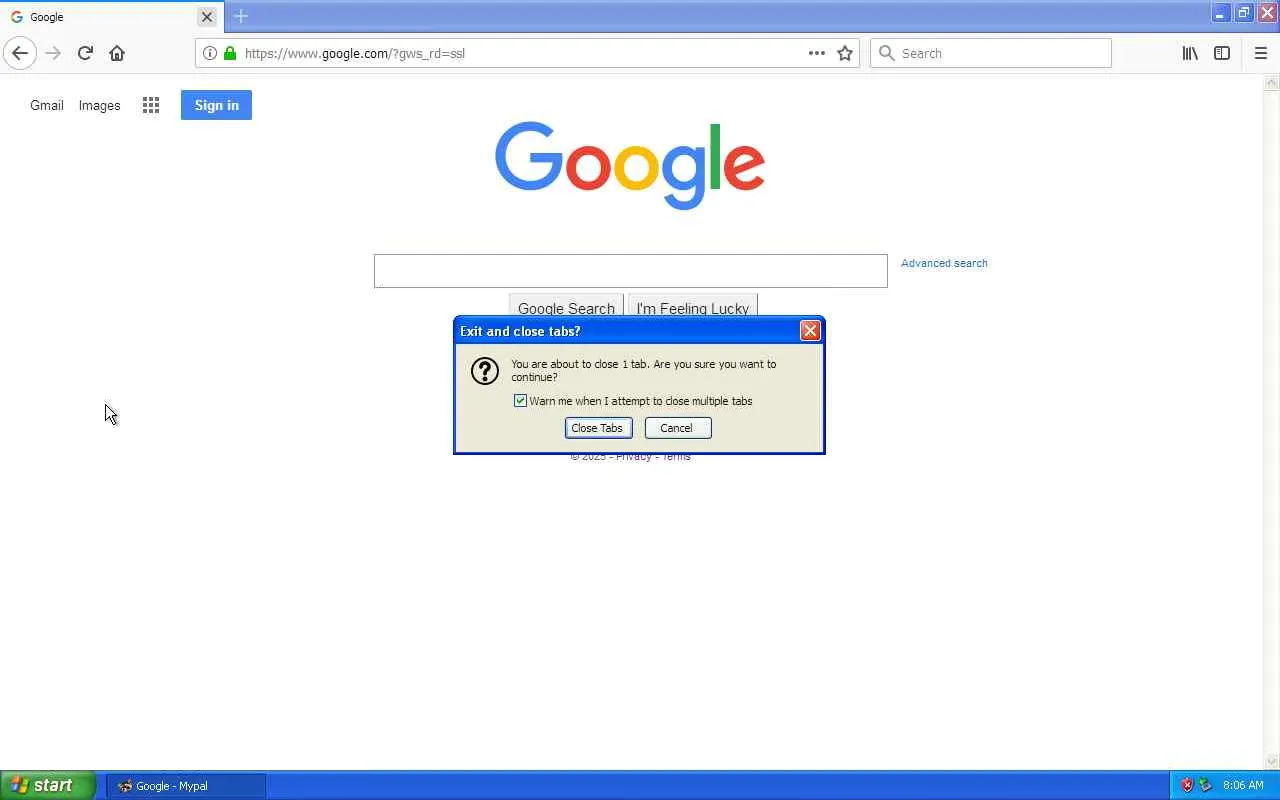1280x800 pixels.
Task: Close the Exit and close tabs dialog
Action: (x=810, y=331)
